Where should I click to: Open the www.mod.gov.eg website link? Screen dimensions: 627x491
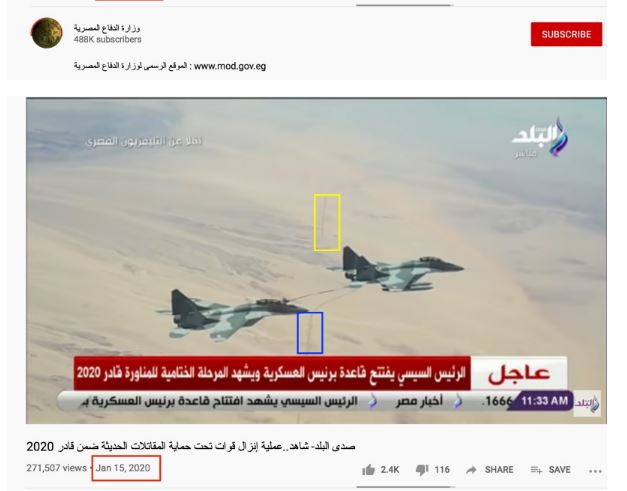(230, 66)
